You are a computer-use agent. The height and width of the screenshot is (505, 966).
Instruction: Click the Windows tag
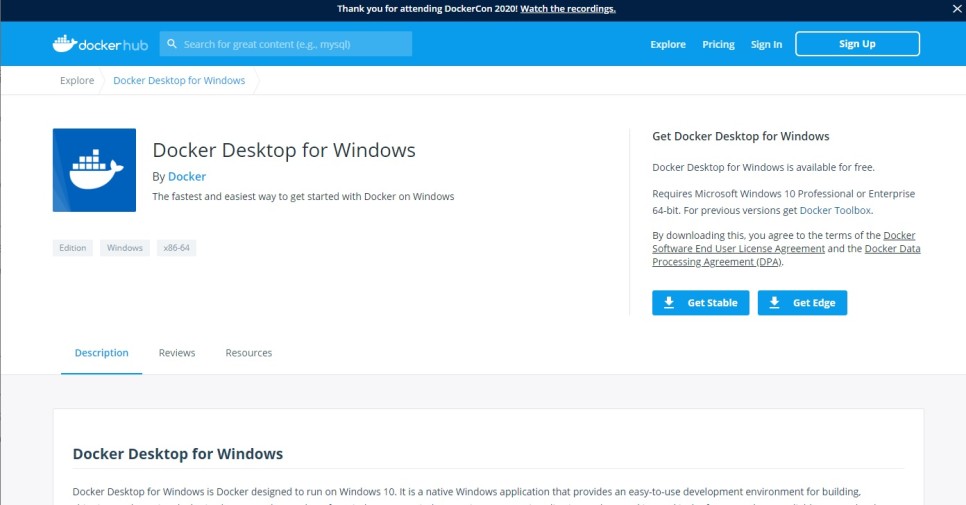click(124, 248)
